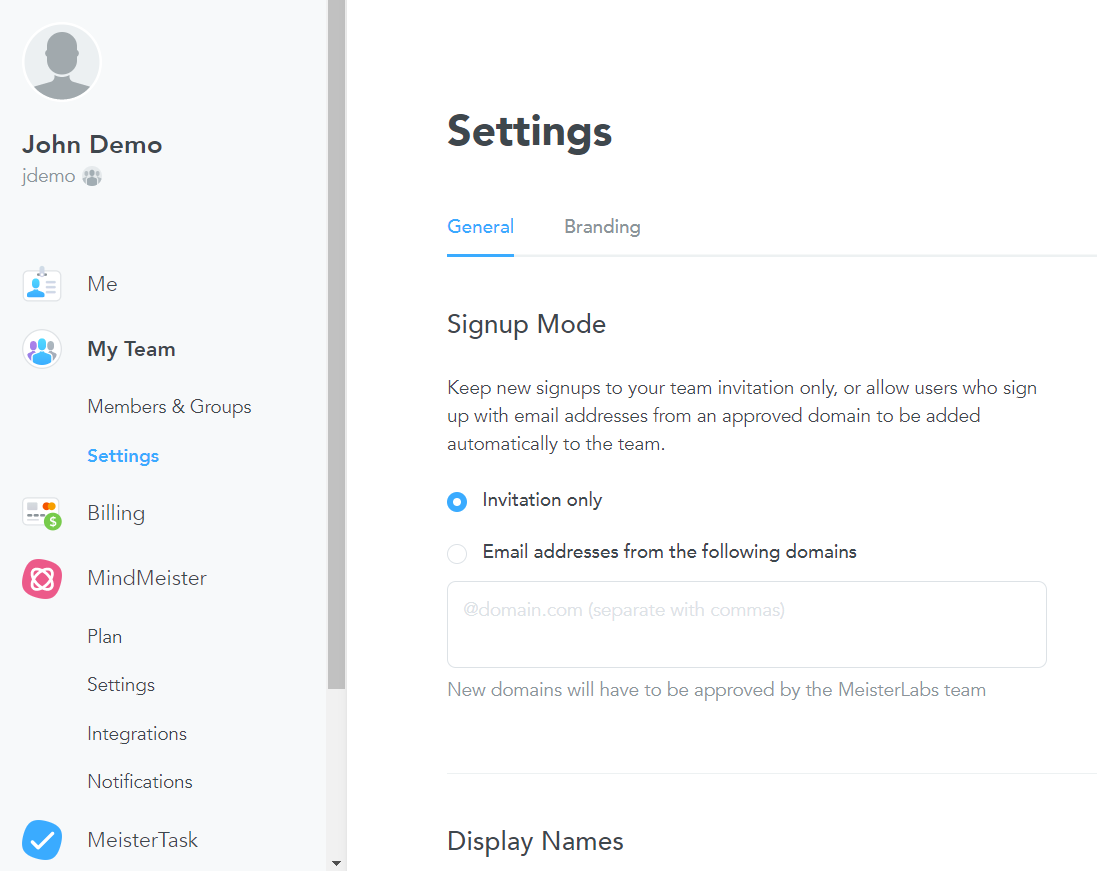The width and height of the screenshot is (1097, 871).
Task: Click the sidebar scrollbar thumb
Action: point(337,344)
